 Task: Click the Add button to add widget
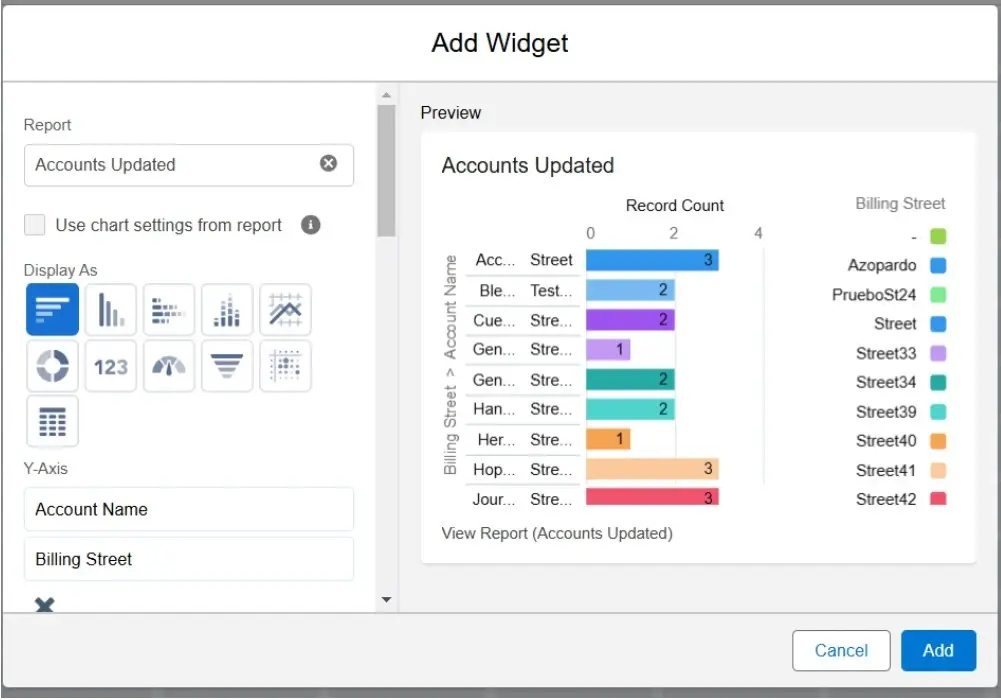[x=937, y=650]
